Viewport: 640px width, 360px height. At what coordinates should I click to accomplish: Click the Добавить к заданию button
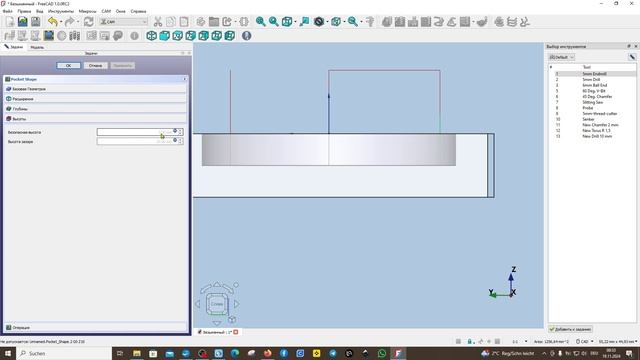tap(570, 329)
